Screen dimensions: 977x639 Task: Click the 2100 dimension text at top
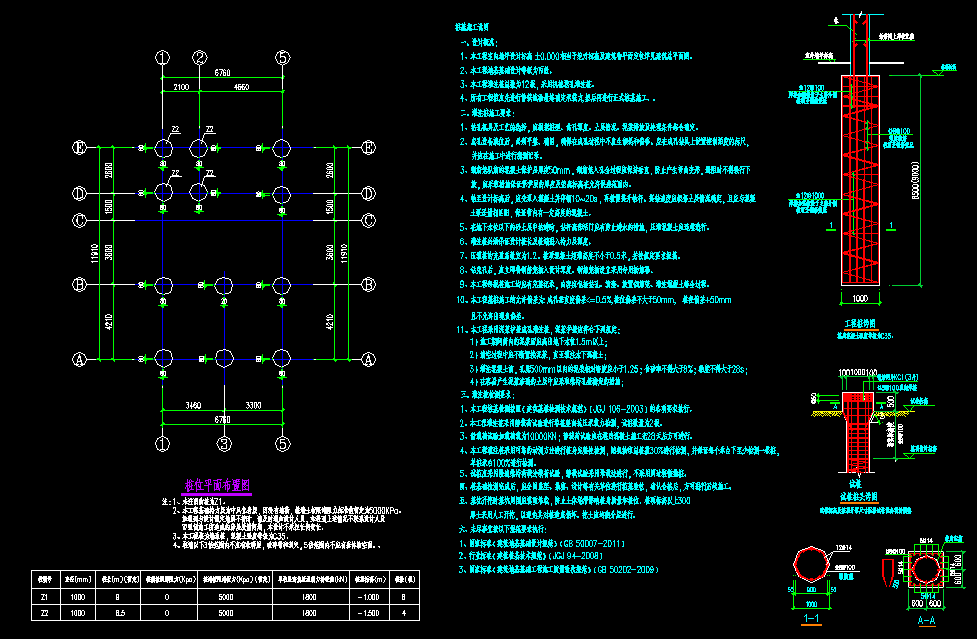(180, 89)
